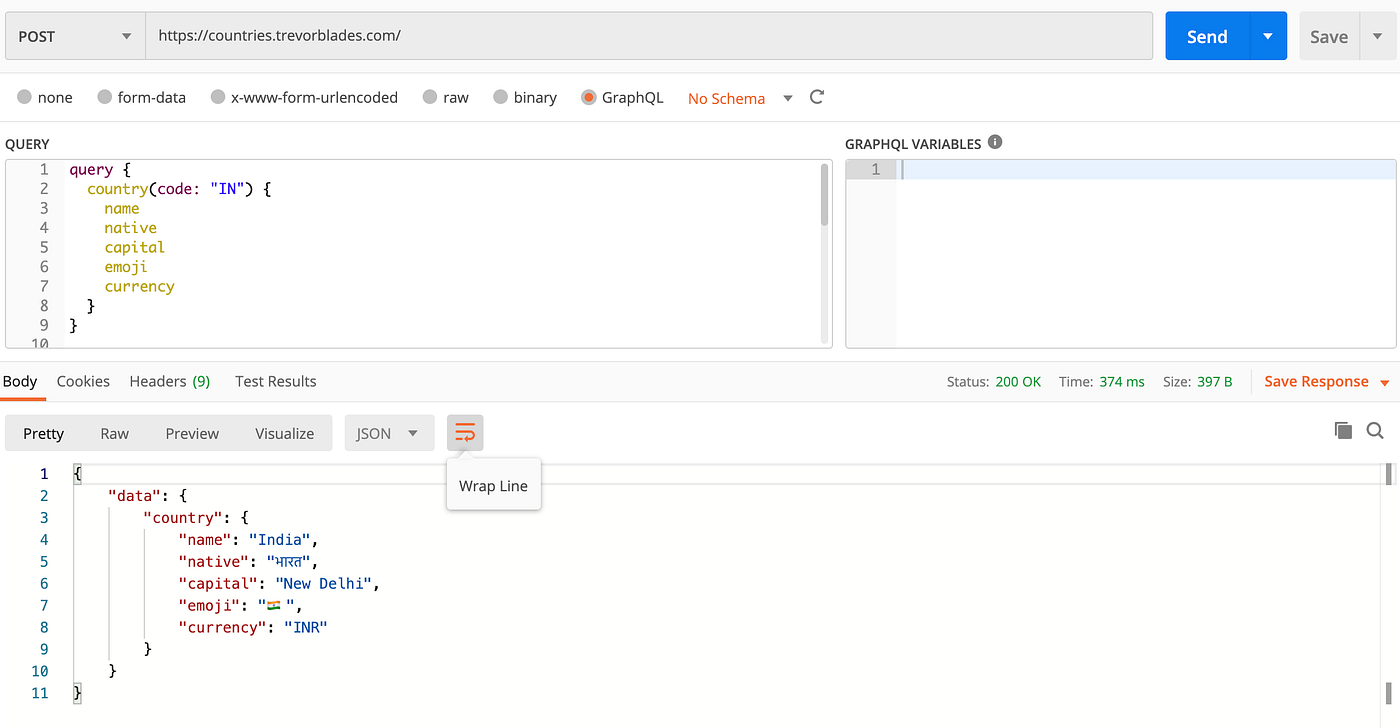Toggle the Wrap Line option
The width and height of the screenshot is (1400, 728).
[x=464, y=432]
